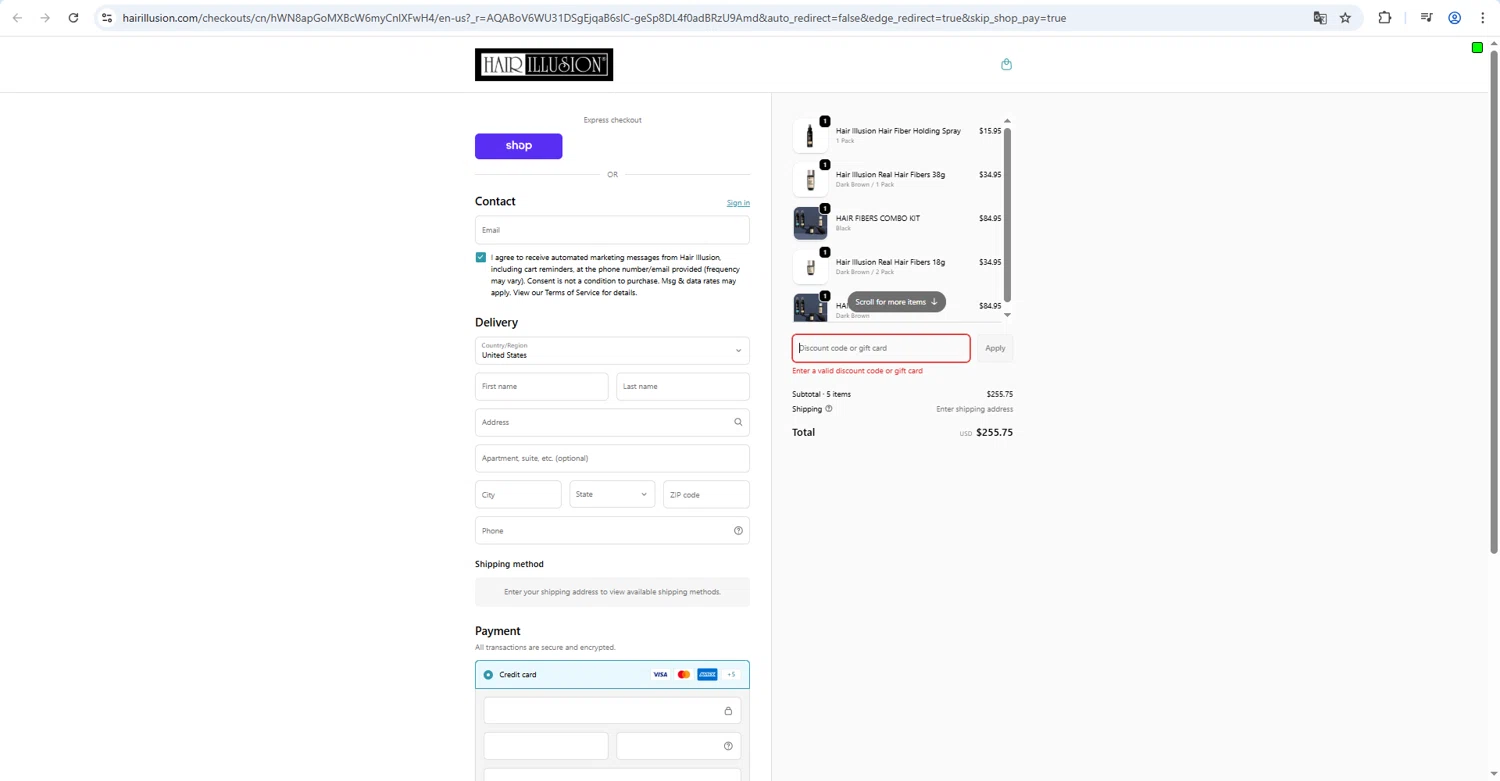This screenshot has height=781, width=1500.
Task: Focus the Apartment, suite field
Action: click(x=612, y=458)
